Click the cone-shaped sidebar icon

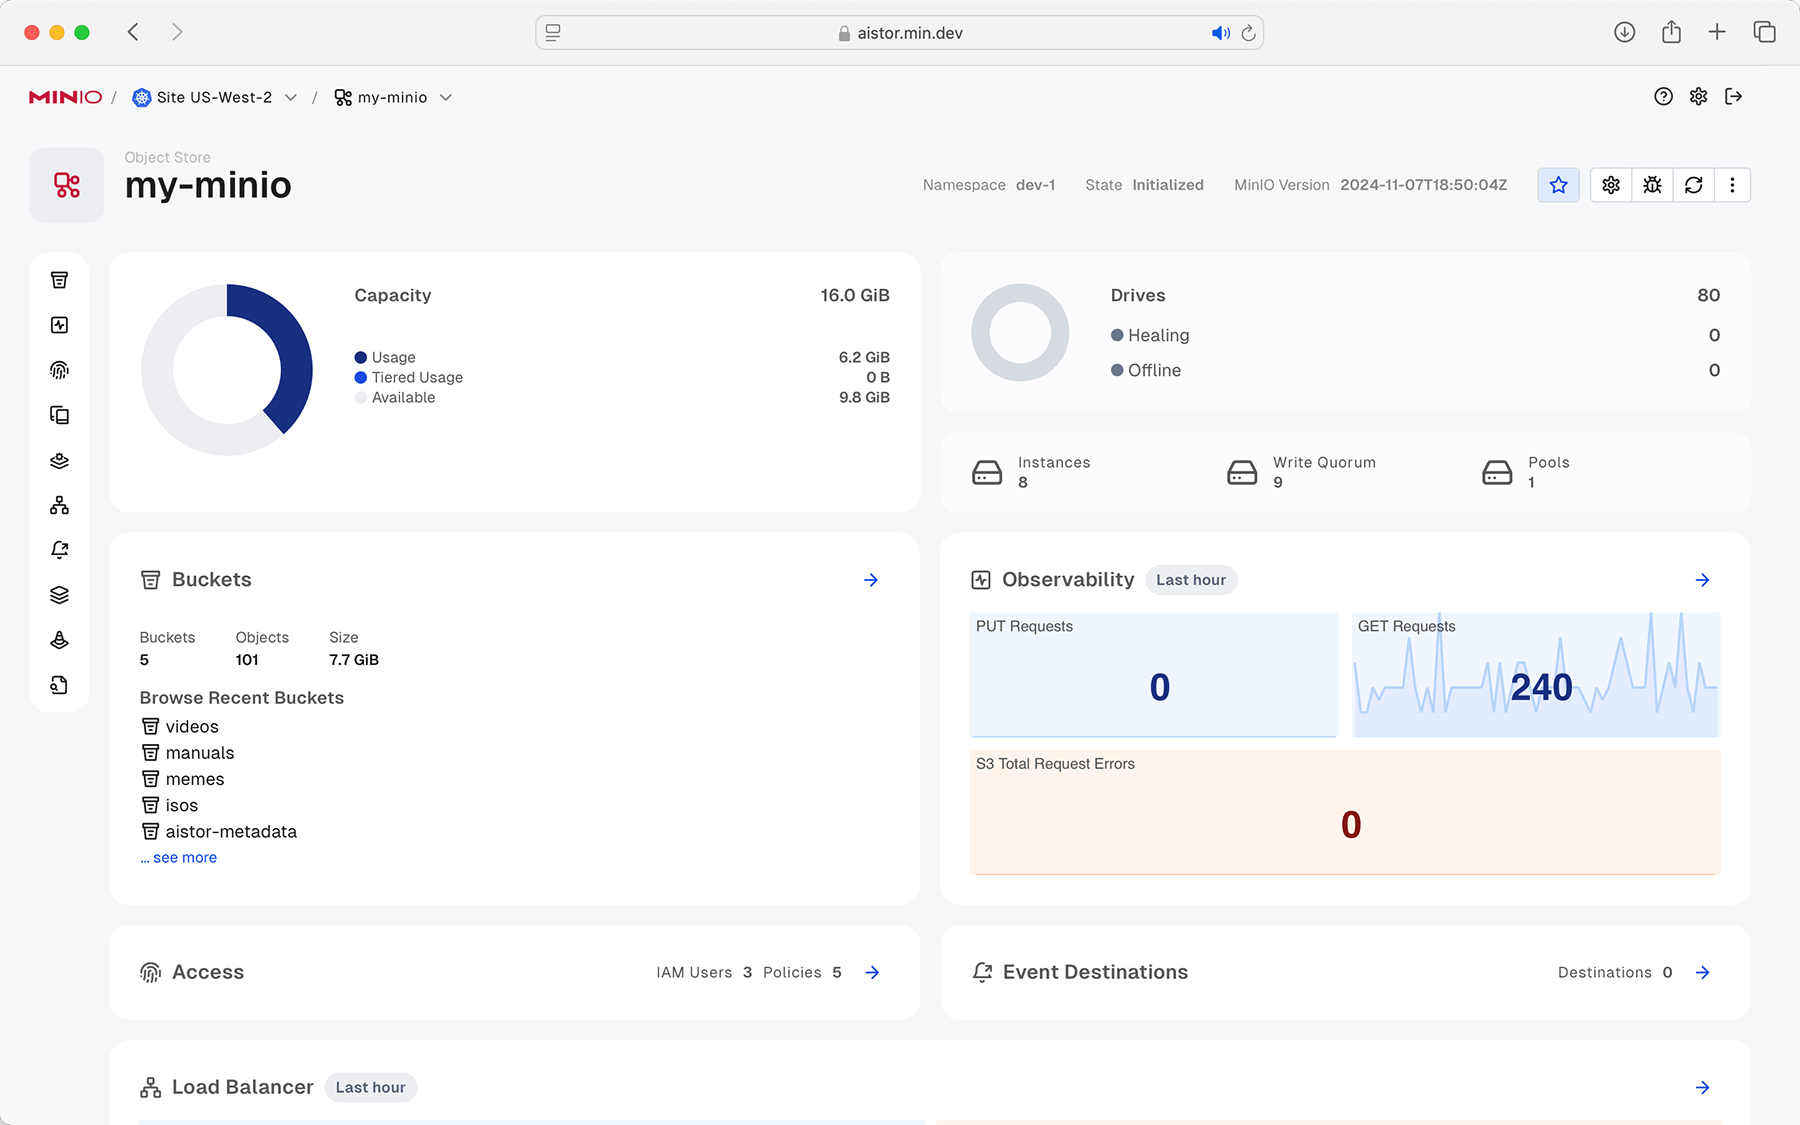point(59,640)
